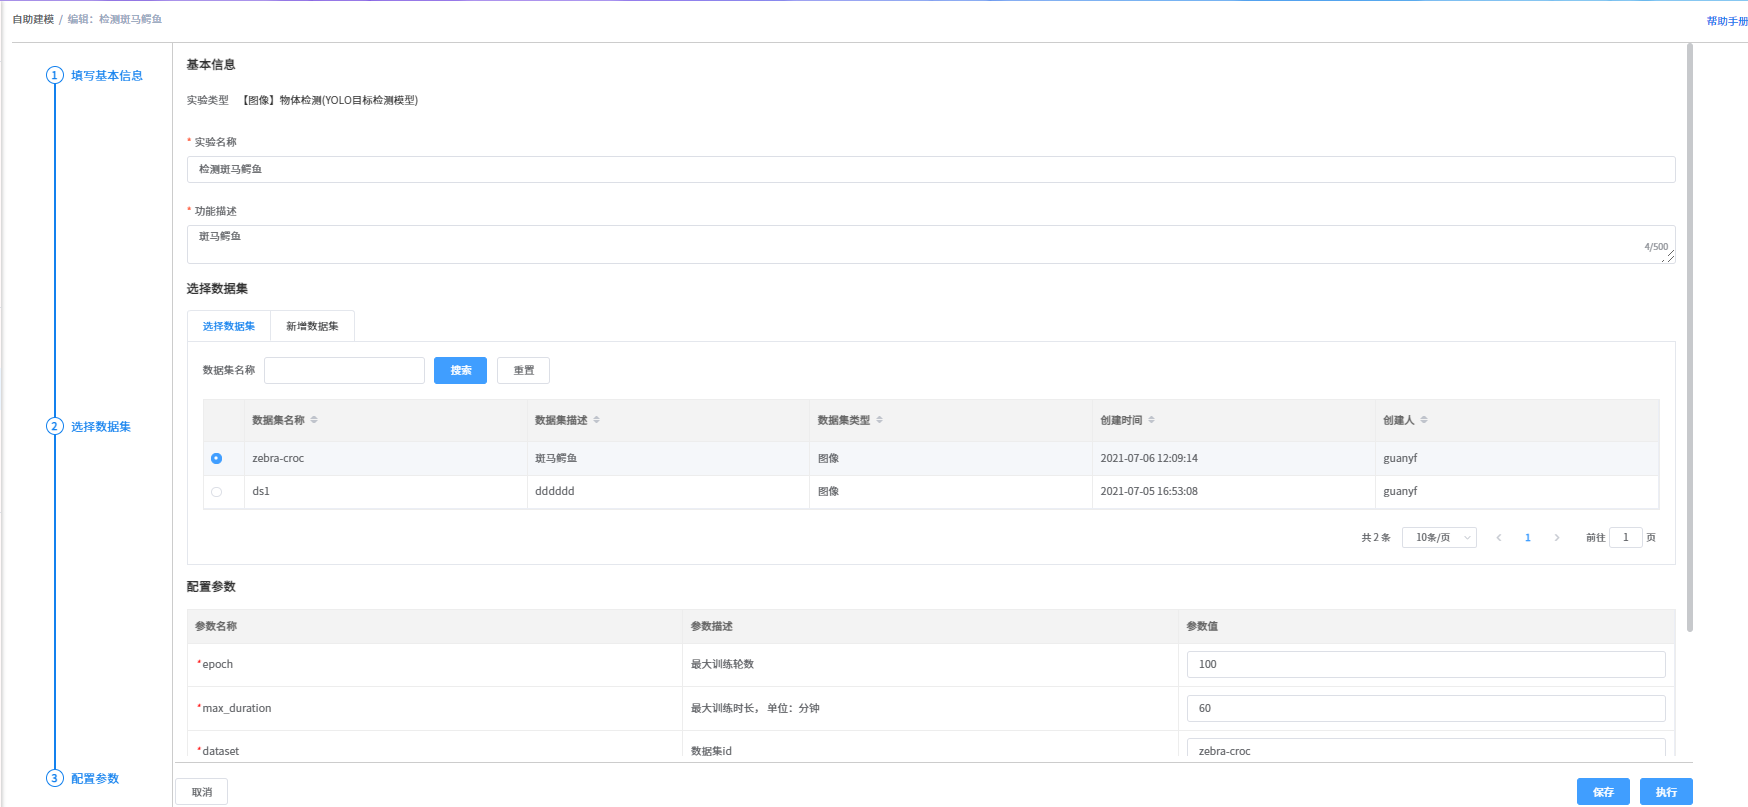
Task: Focus the 功能描述 textarea
Action: click(x=931, y=245)
